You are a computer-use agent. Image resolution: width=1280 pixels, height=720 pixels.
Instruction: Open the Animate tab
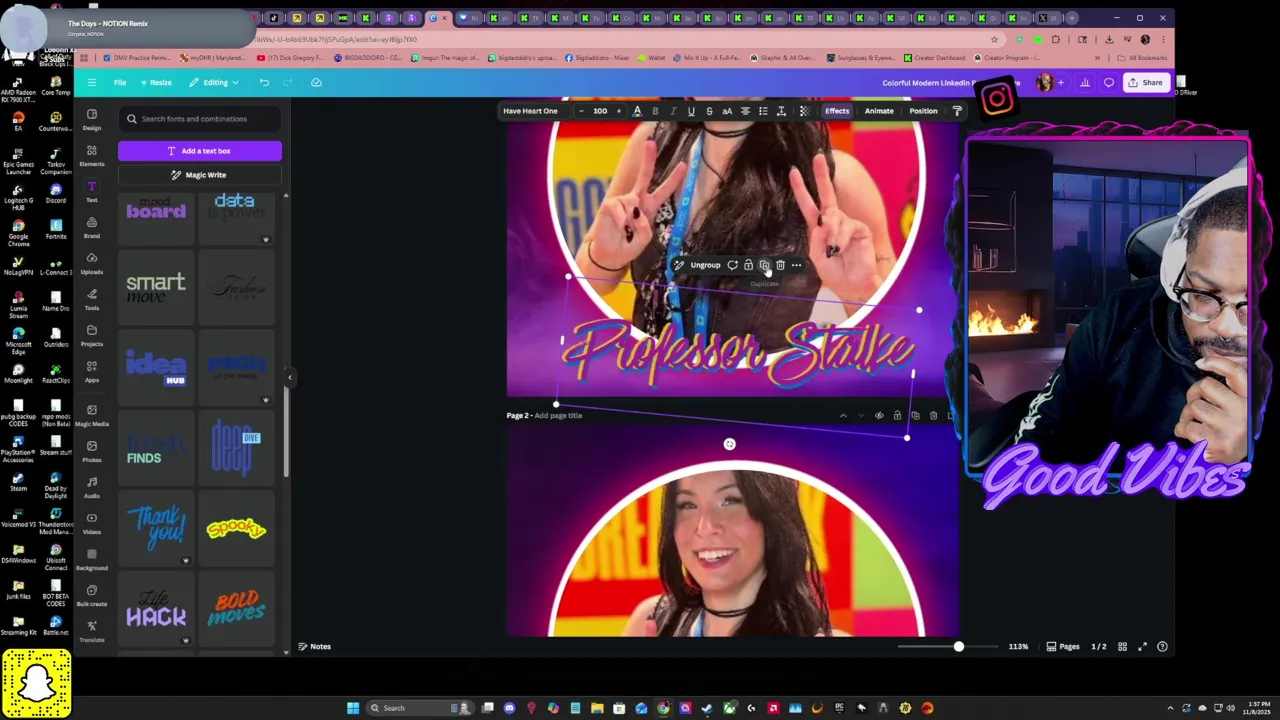pos(879,111)
